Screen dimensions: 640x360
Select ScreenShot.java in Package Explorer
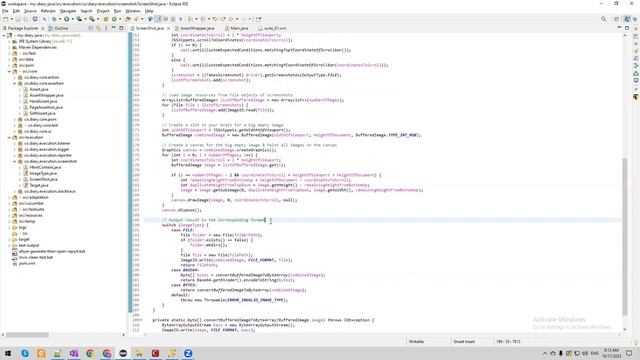tap(43, 179)
